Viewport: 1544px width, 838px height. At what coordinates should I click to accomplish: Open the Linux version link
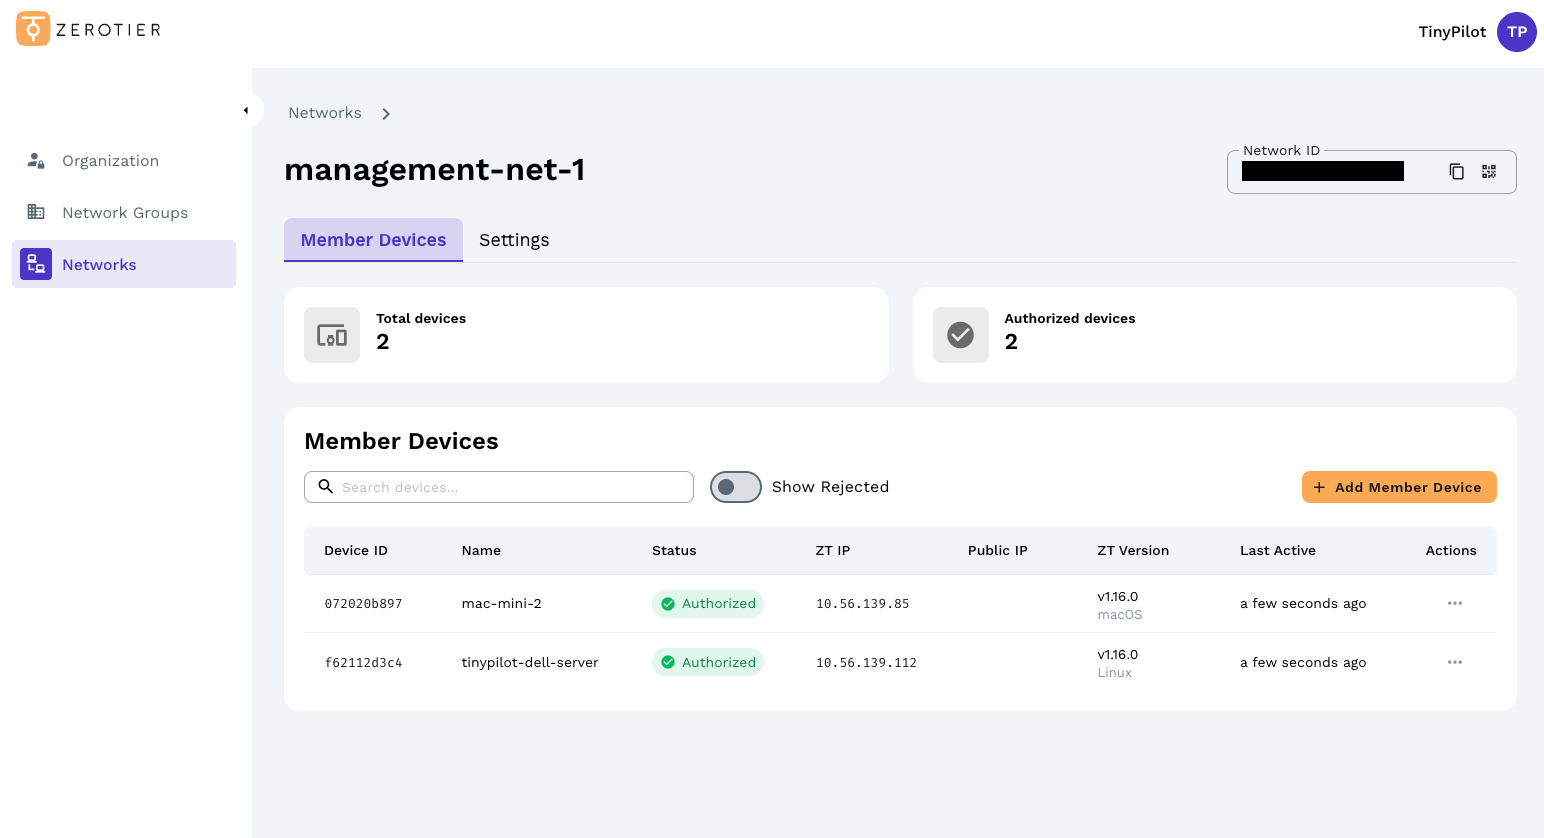point(1114,672)
